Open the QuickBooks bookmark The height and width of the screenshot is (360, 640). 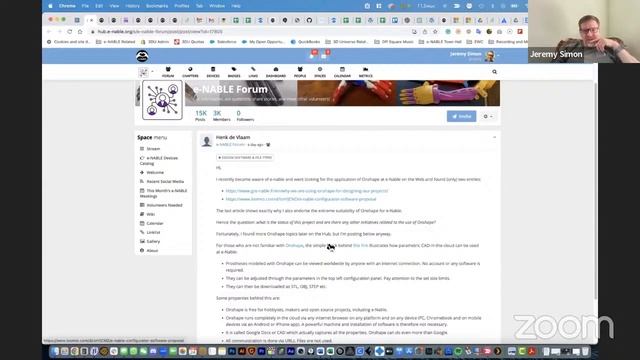(x=305, y=42)
